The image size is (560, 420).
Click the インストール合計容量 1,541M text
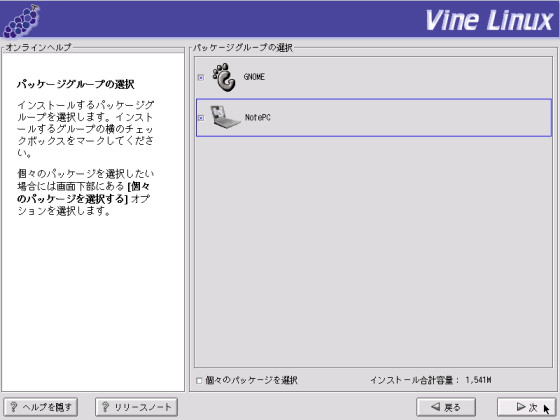431,380
